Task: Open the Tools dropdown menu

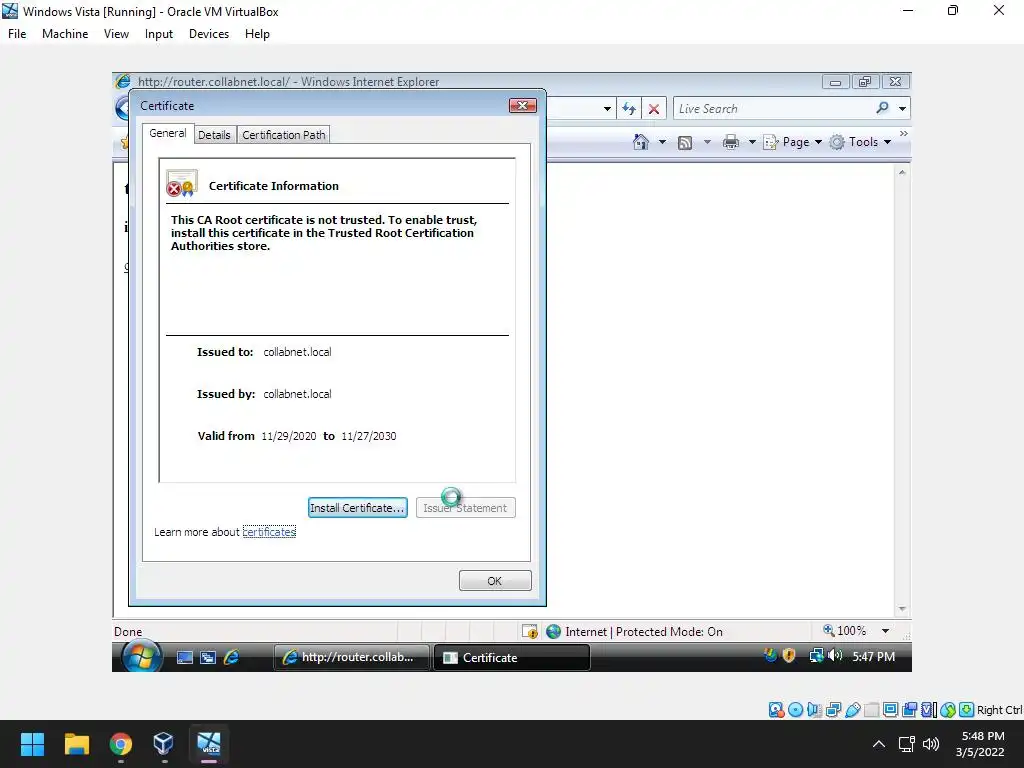Action: coord(860,142)
